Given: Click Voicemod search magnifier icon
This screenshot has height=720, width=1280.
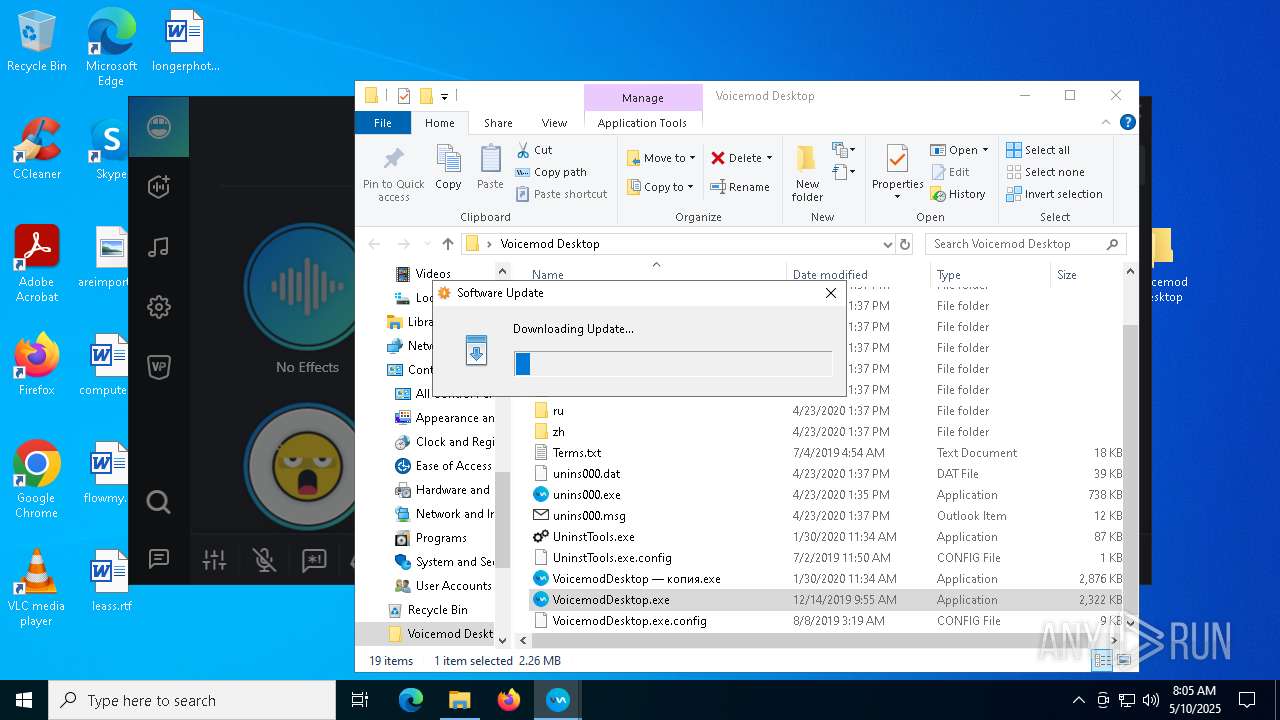Looking at the screenshot, I should pyautogui.click(x=159, y=501).
